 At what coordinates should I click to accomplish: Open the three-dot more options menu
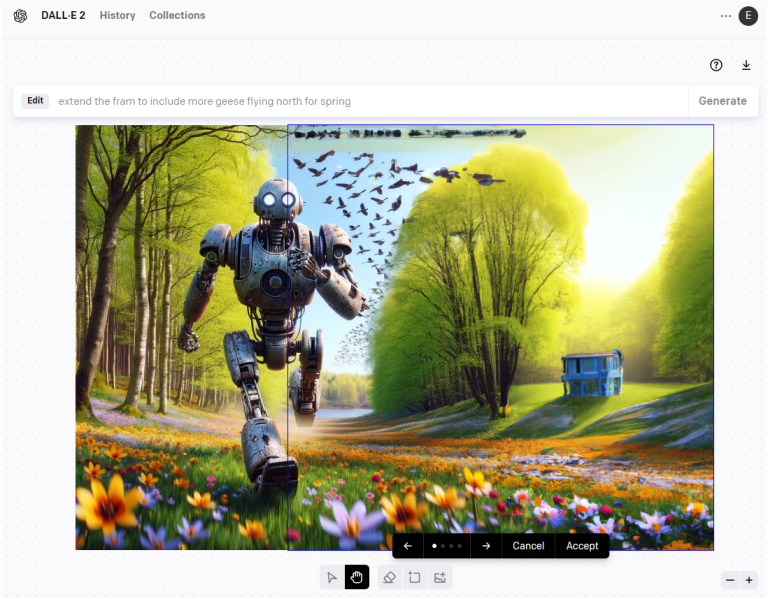(x=726, y=16)
